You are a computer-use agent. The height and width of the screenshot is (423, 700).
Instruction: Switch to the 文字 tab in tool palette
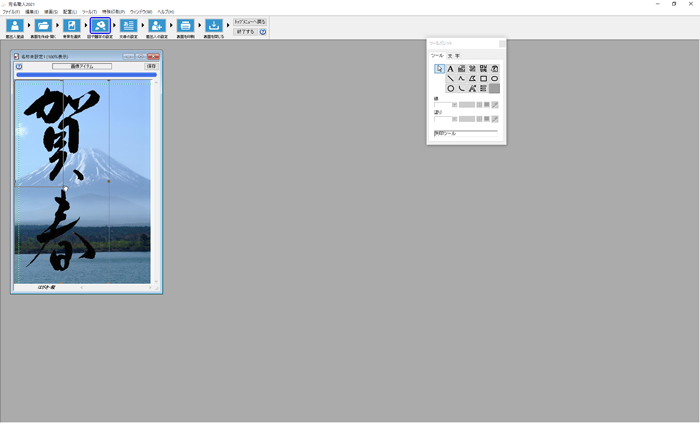pos(452,56)
